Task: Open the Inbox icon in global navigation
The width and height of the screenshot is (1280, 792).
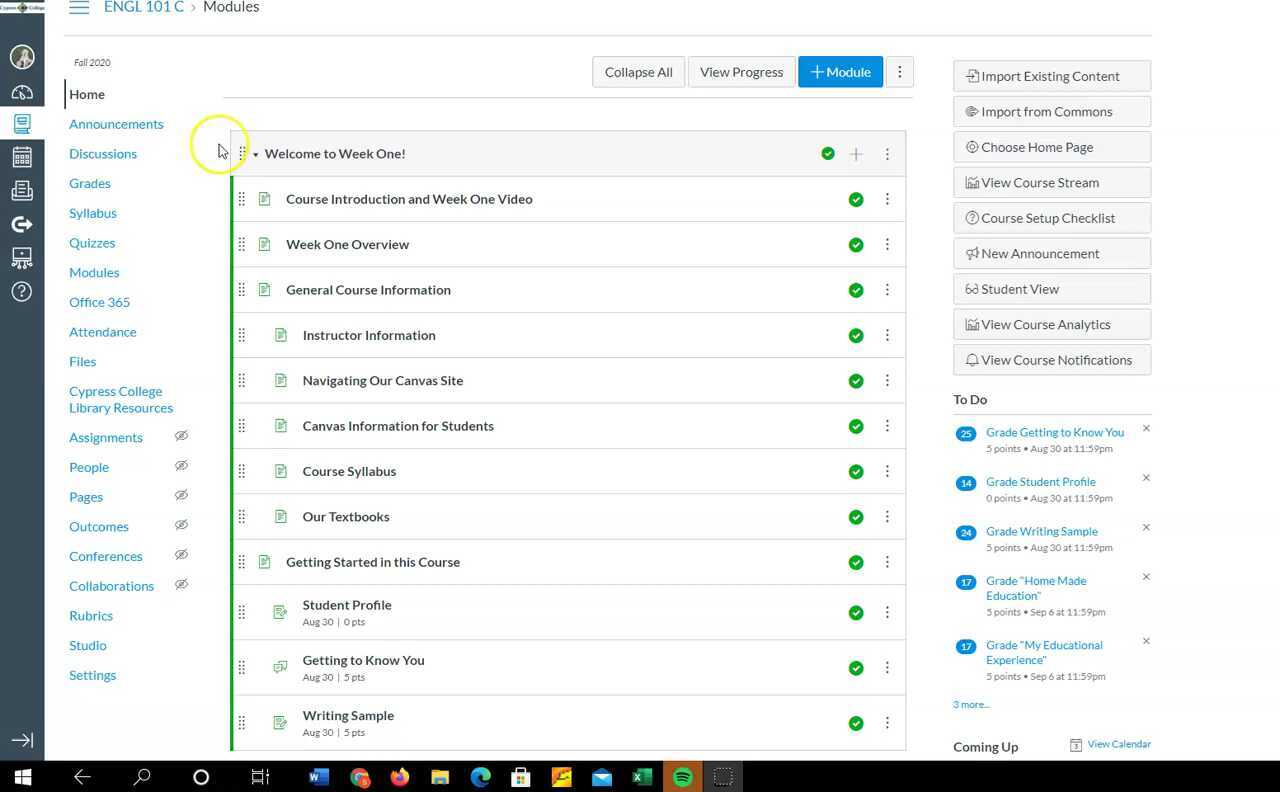Action: [22, 190]
